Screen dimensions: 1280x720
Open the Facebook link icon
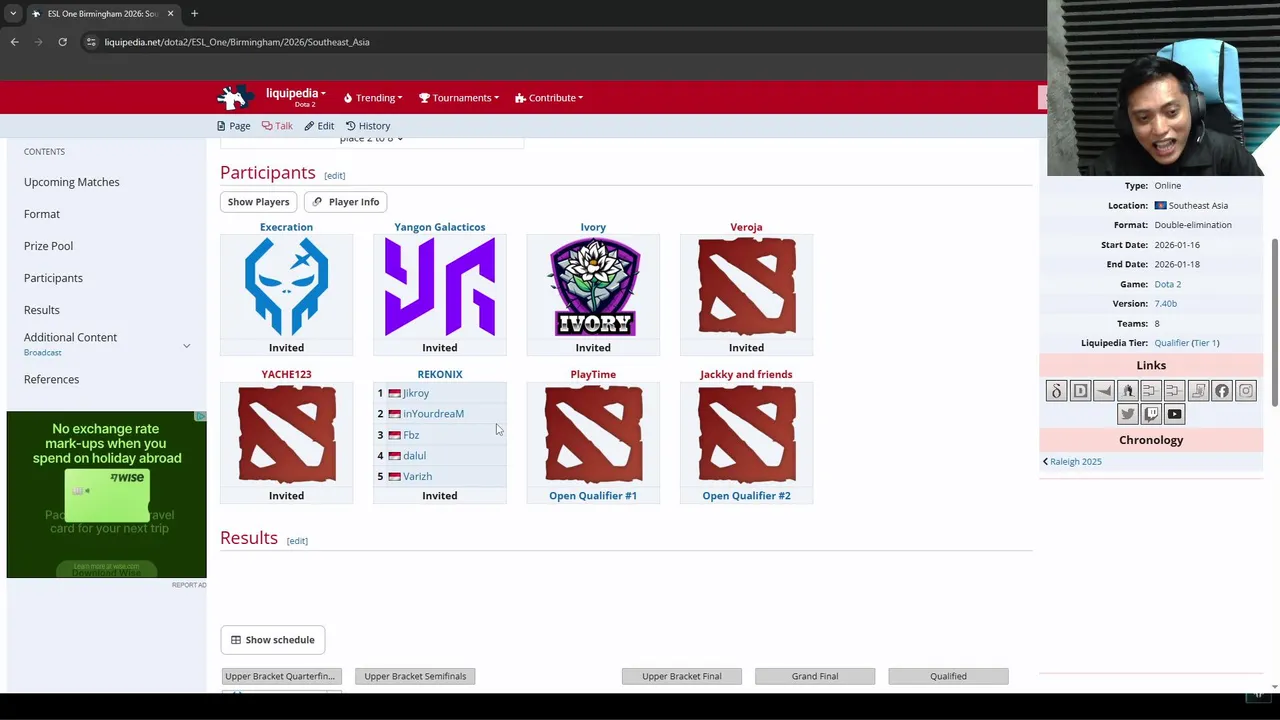pos(1222,391)
